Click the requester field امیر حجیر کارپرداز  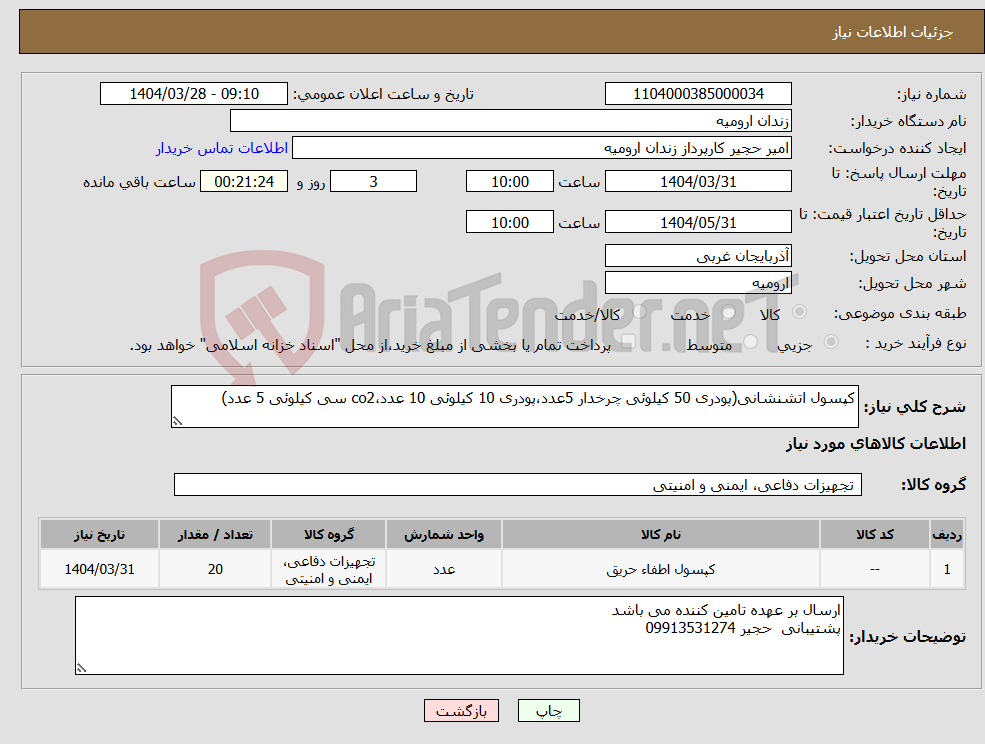tap(541, 148)
